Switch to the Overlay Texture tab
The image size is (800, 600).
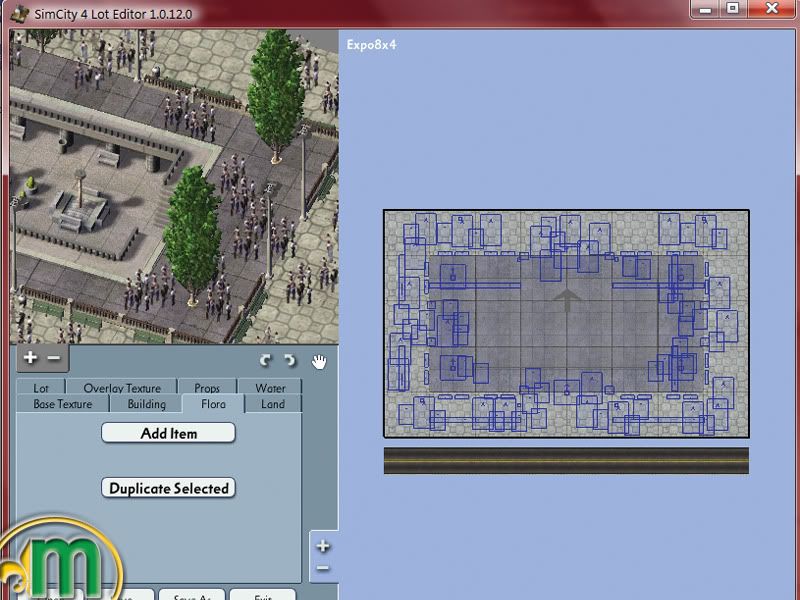(x=122, y=388)
